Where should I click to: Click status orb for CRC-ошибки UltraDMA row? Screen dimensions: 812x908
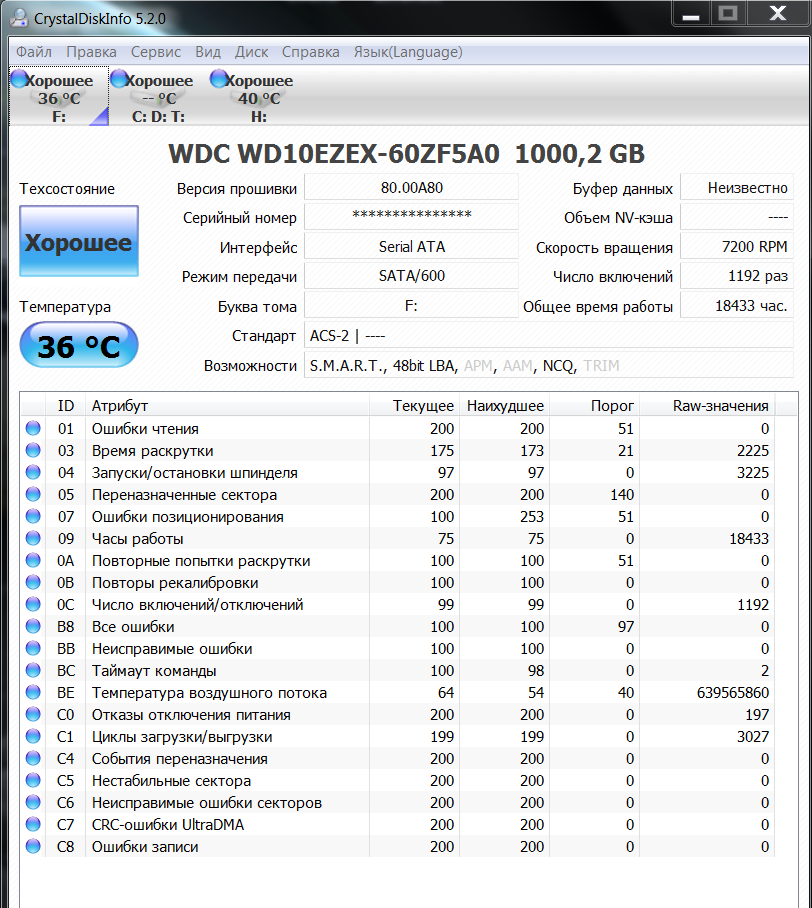[x=33, y=824]
